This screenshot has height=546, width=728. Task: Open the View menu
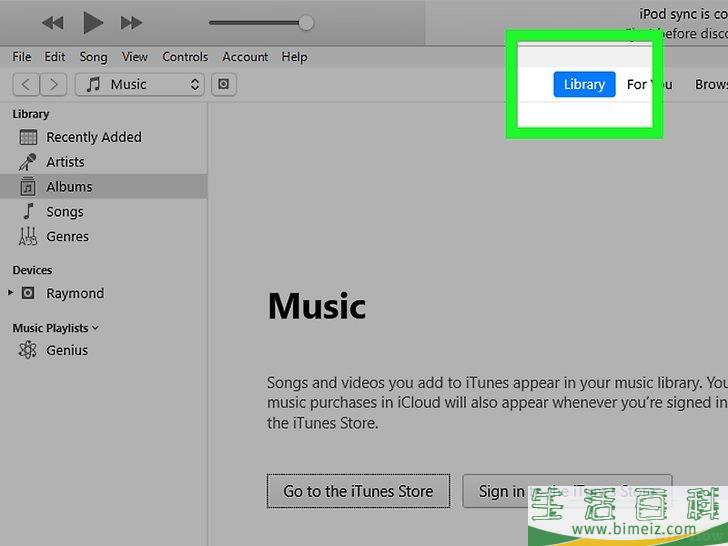(x=135, y=57)
